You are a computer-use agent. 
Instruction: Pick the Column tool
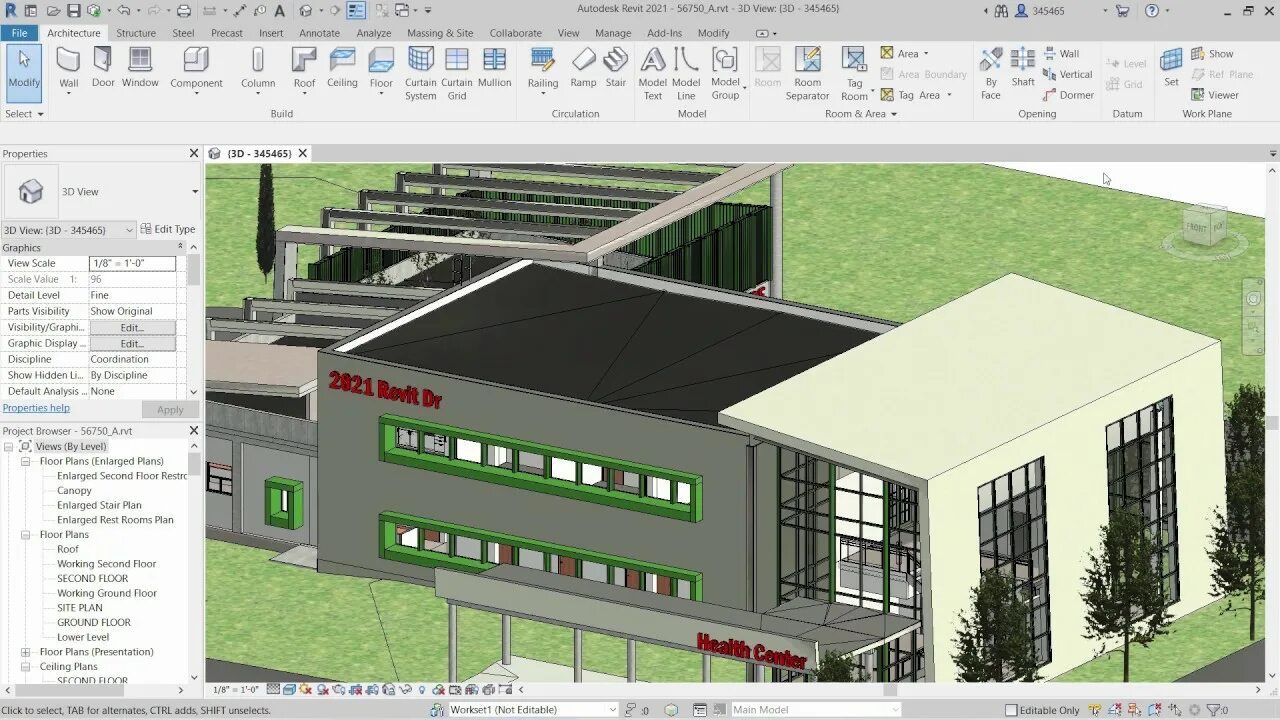[257, 71]
